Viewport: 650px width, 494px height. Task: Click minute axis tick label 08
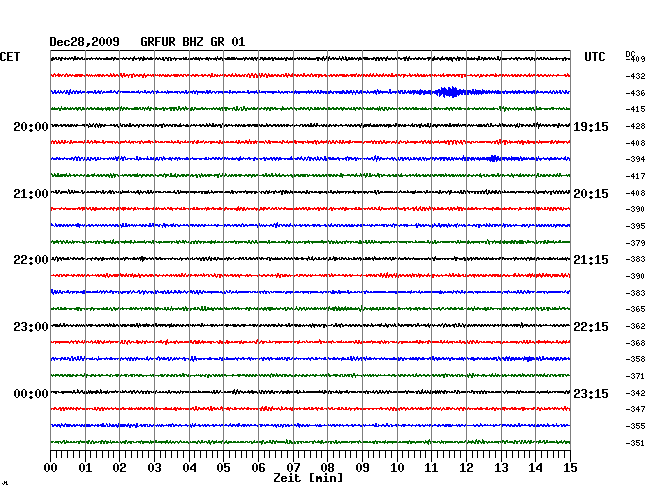327,468
